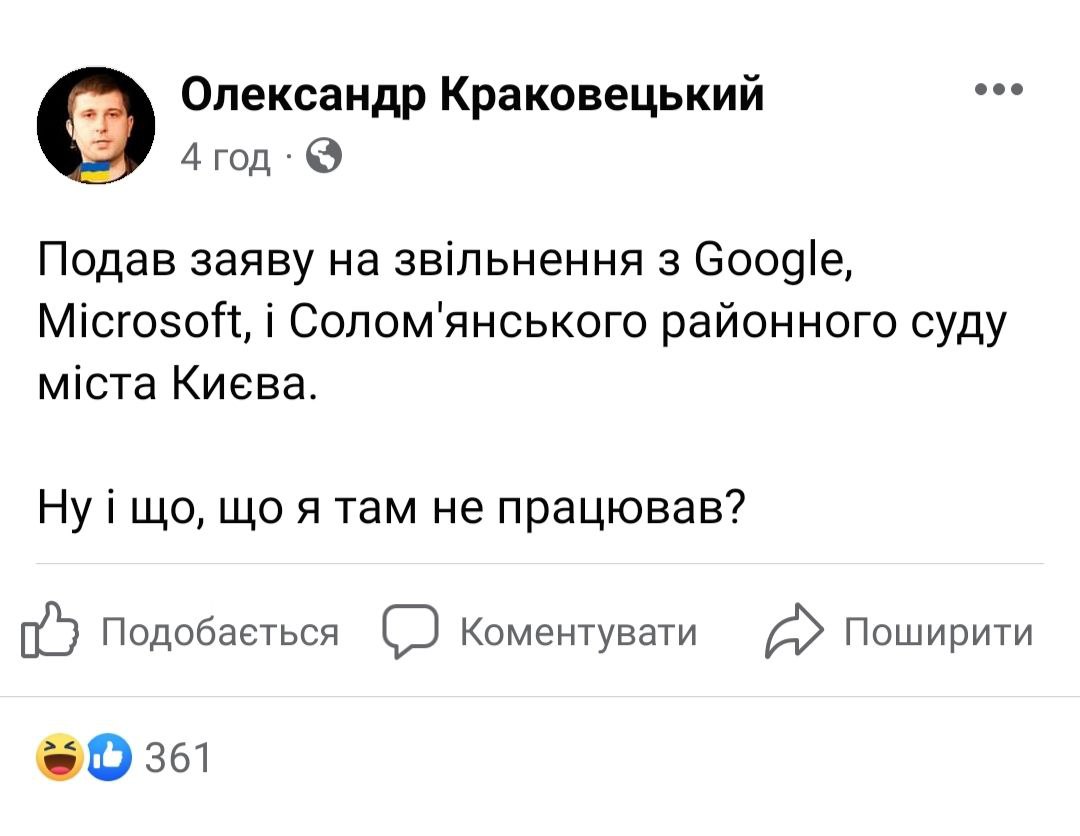The height and width of the screenshot is (836, 1080).
Task: Open the post options three-dot menu
Action: tap(998, 90)
